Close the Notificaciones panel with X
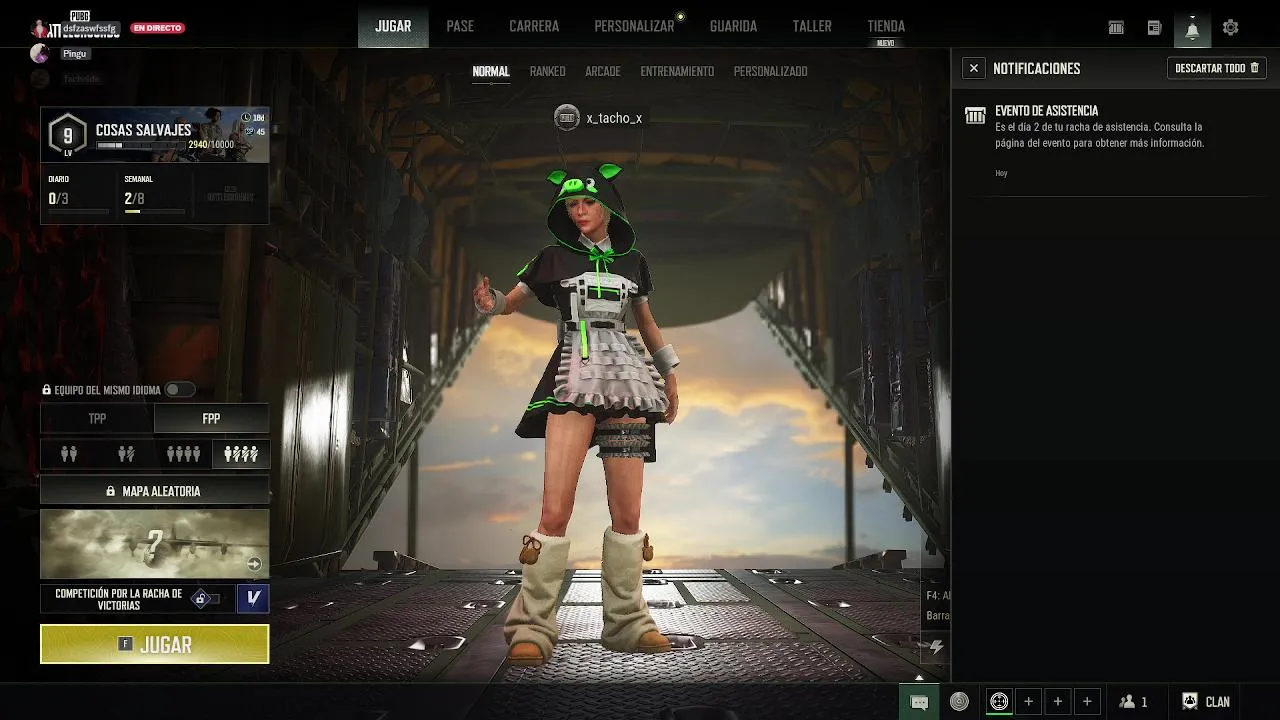The width and height of the screenshot is (1280, 720). click(x=974, y=68)
